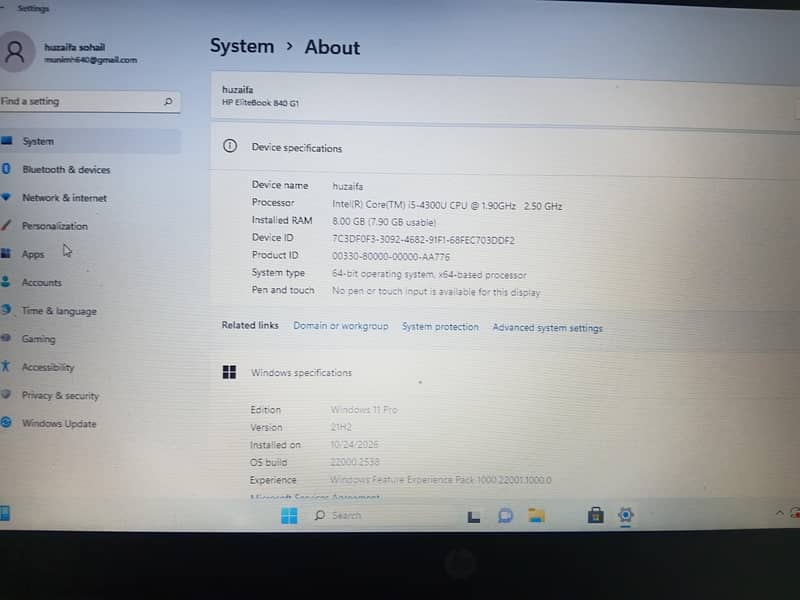800x600 pixels.
Task: Click the Windows specifications logo icon
Action: point(230,372)
